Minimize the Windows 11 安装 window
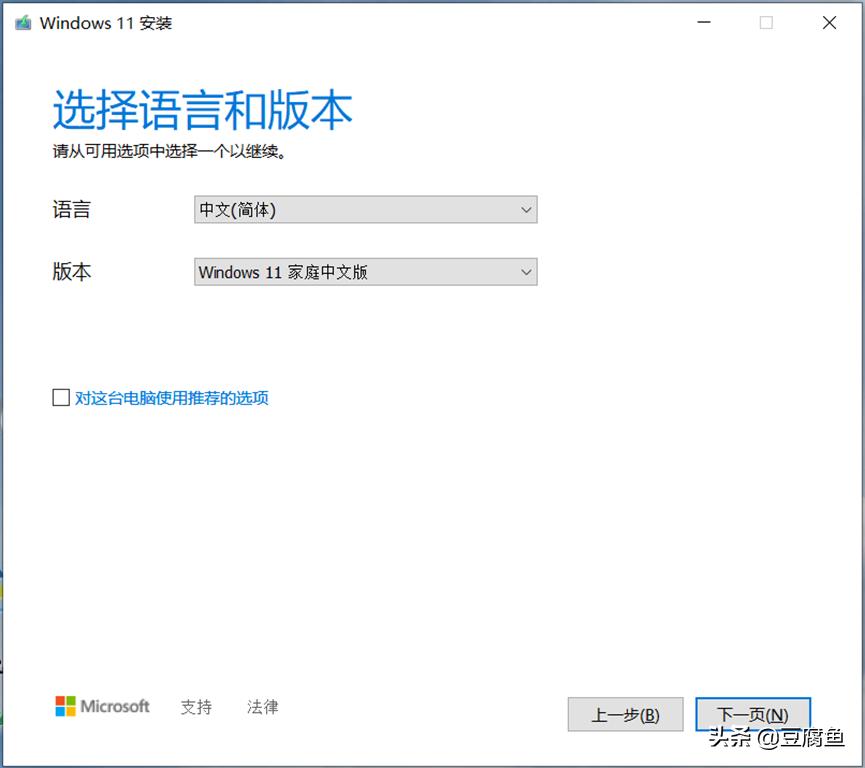 704,22
